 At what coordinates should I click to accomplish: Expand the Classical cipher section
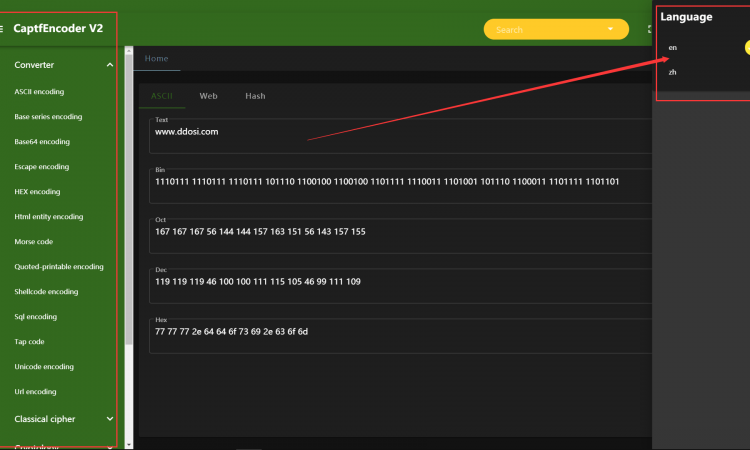click(x=110, y=419)
